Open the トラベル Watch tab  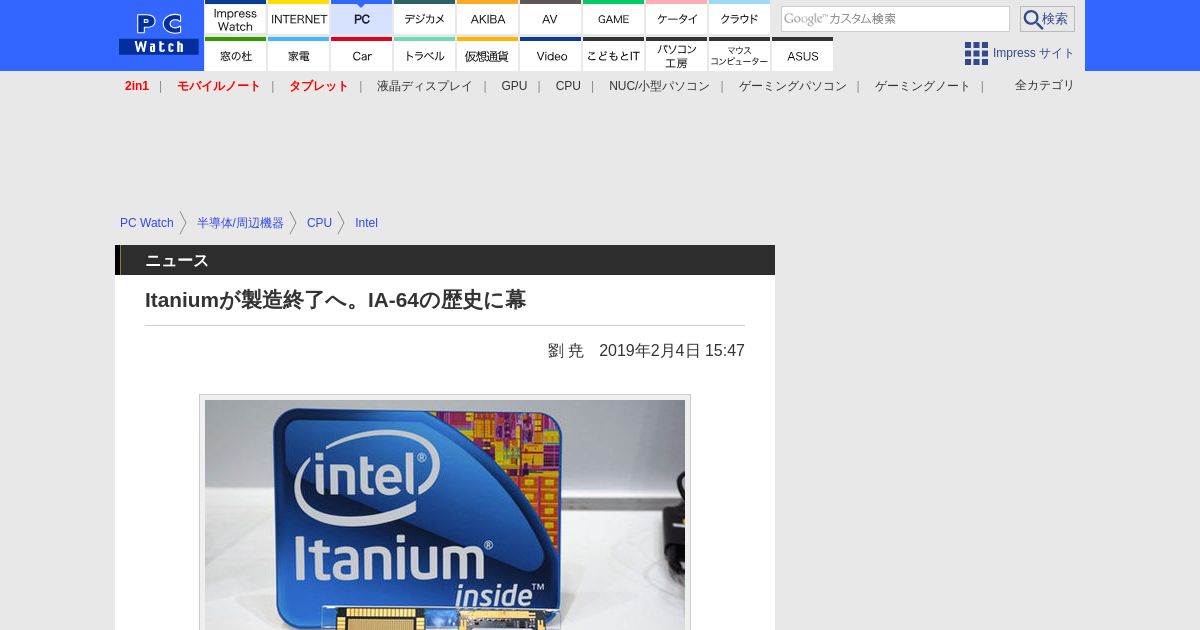[424, 54]
